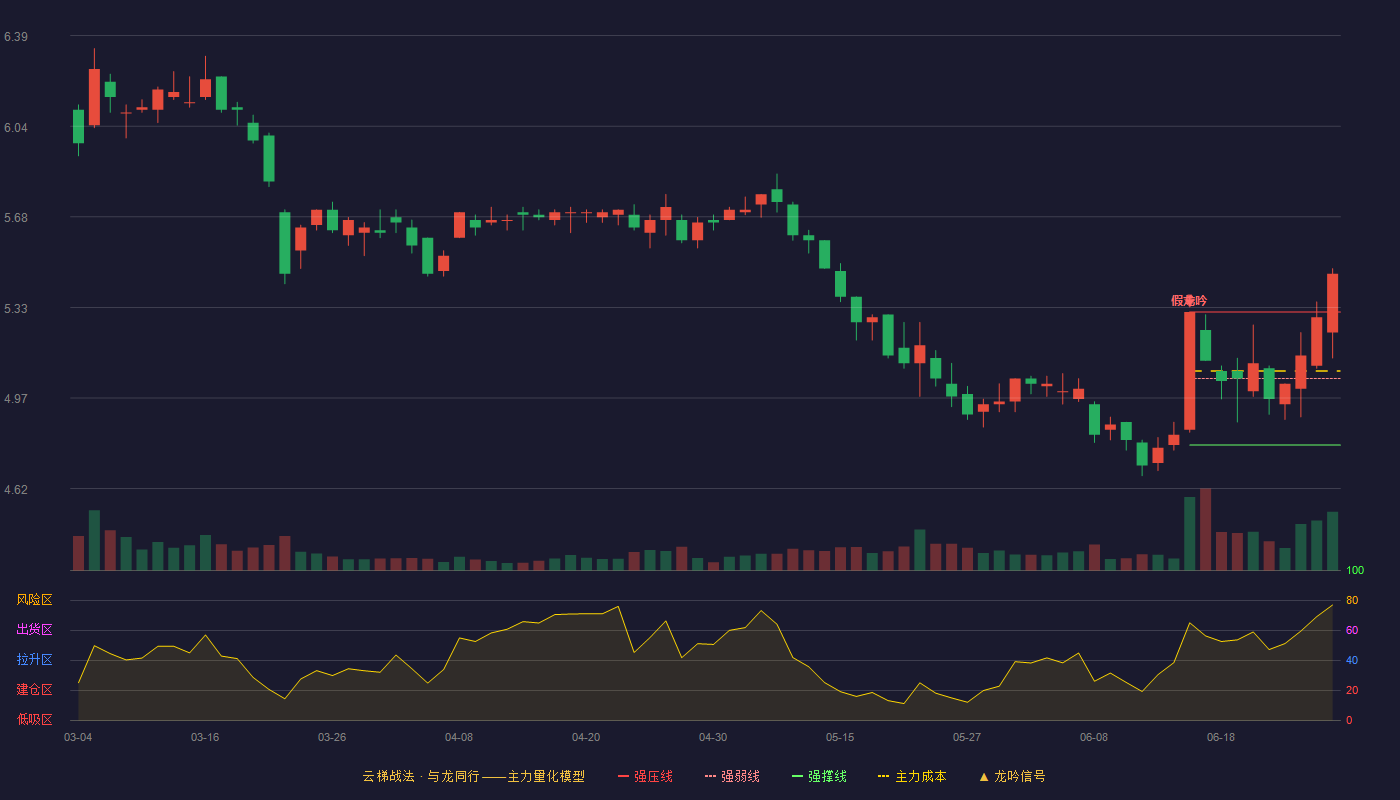The width and height of the screenshot is (1400, 800).
Task: Click the green 强撑线 support line on chart
Action: (1265, 445)
